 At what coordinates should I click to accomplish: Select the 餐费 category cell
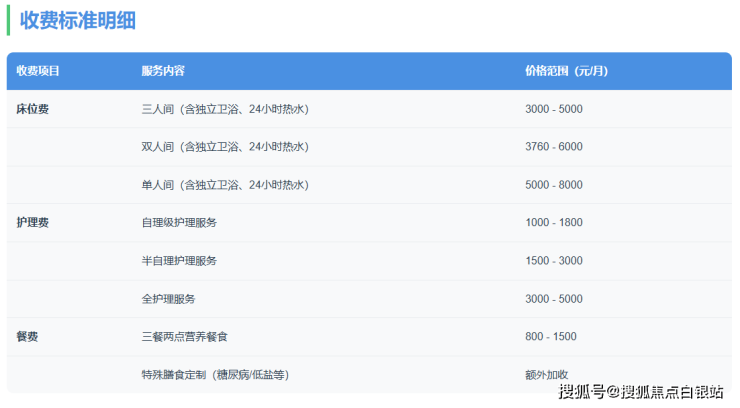[28, 337]
